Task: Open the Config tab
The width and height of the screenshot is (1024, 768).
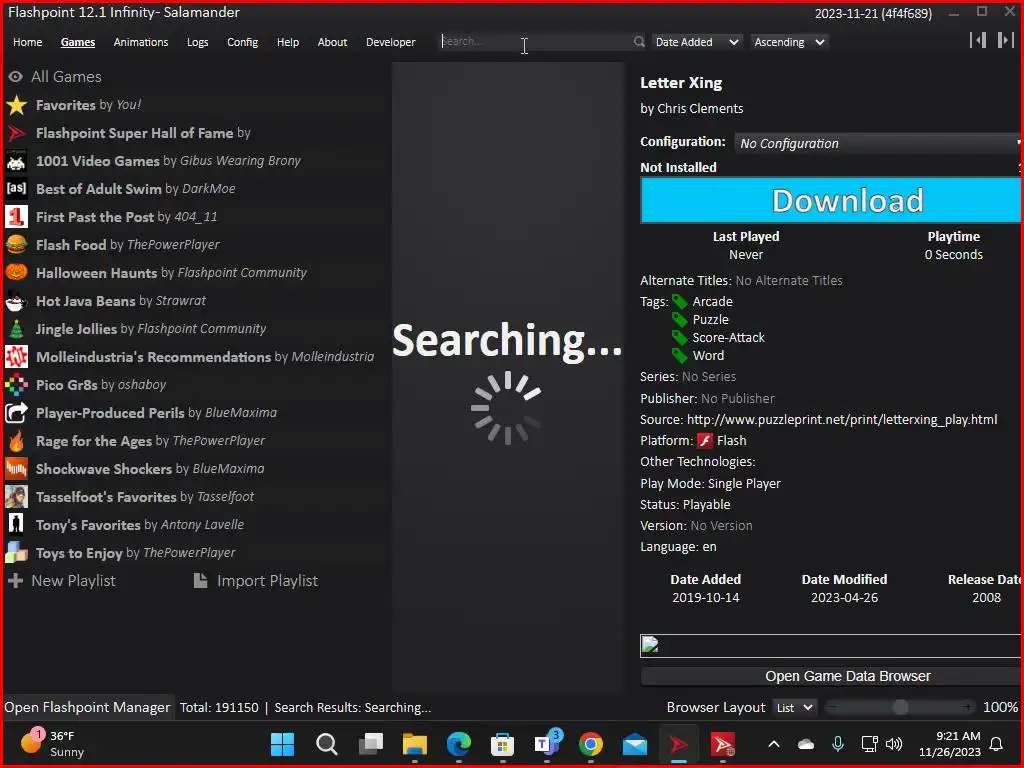Action: [242, 42]
